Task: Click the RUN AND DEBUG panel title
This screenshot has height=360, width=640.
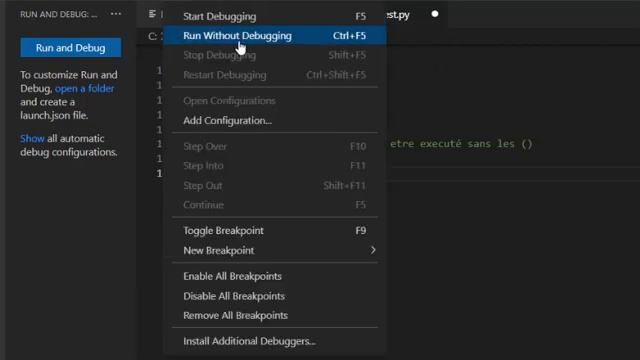Action: [x=58, y=14]
